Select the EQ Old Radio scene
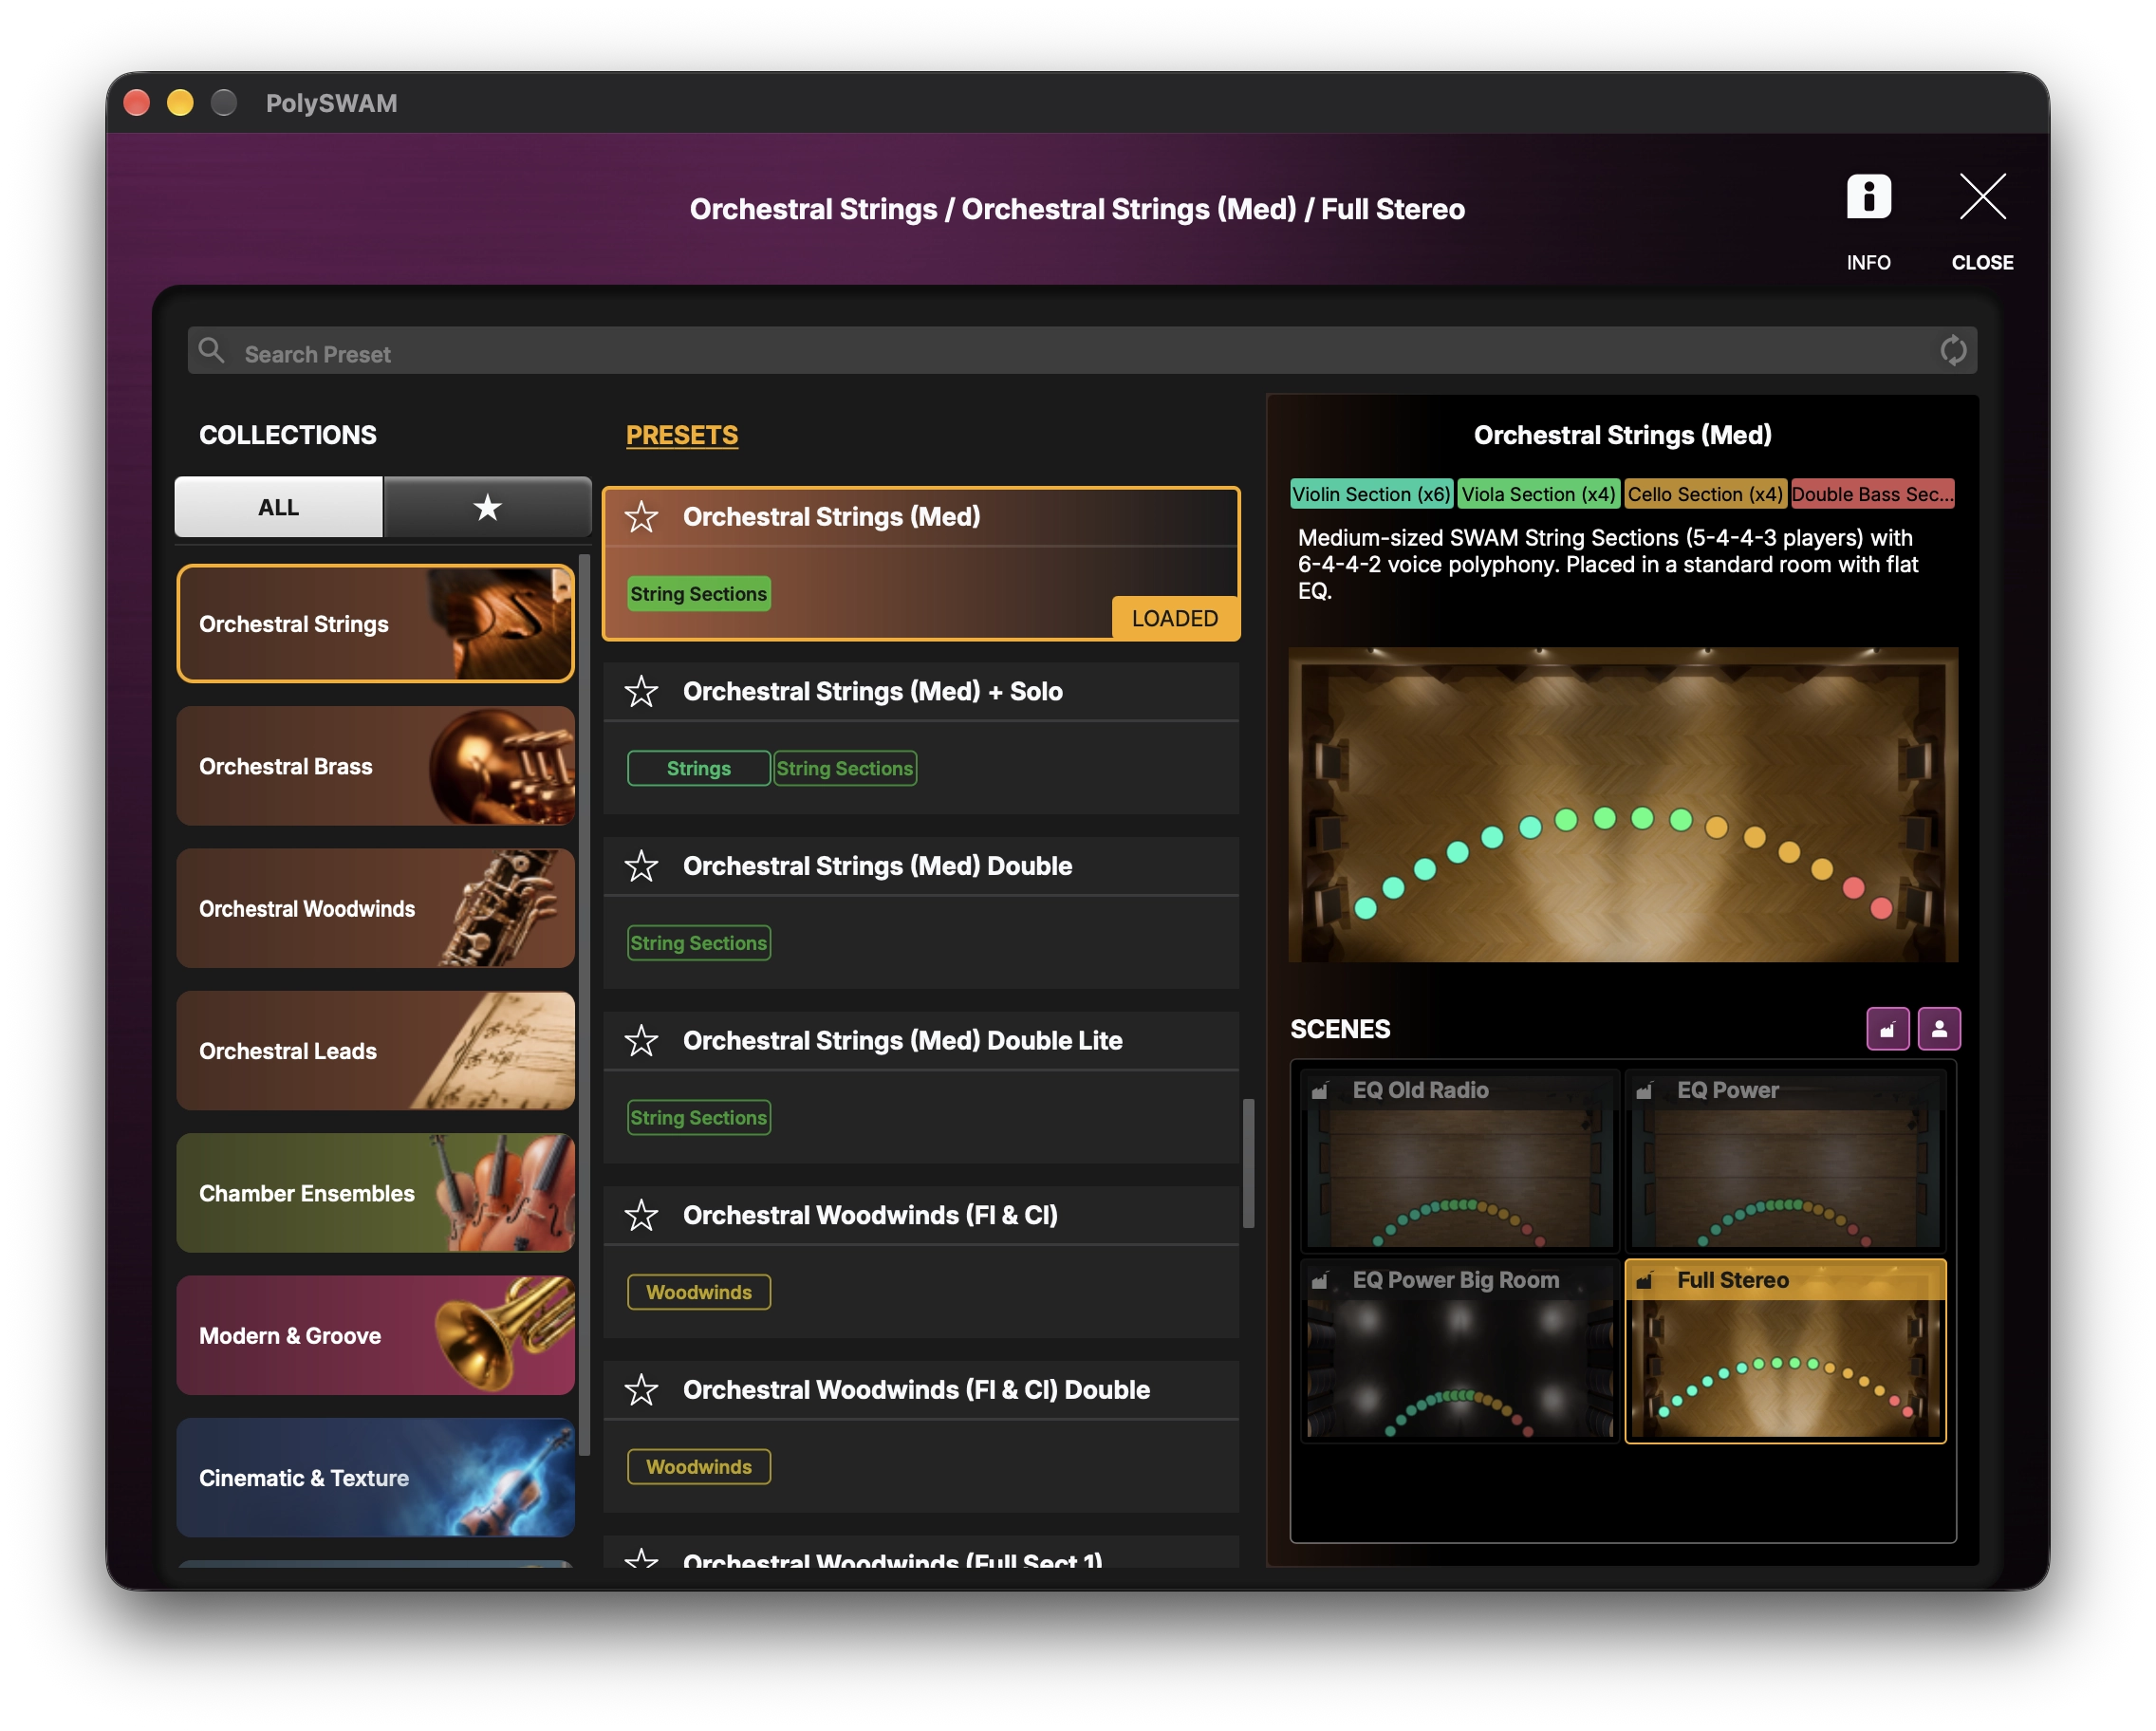The image size is (2156, 1731). (1460, 1159)
